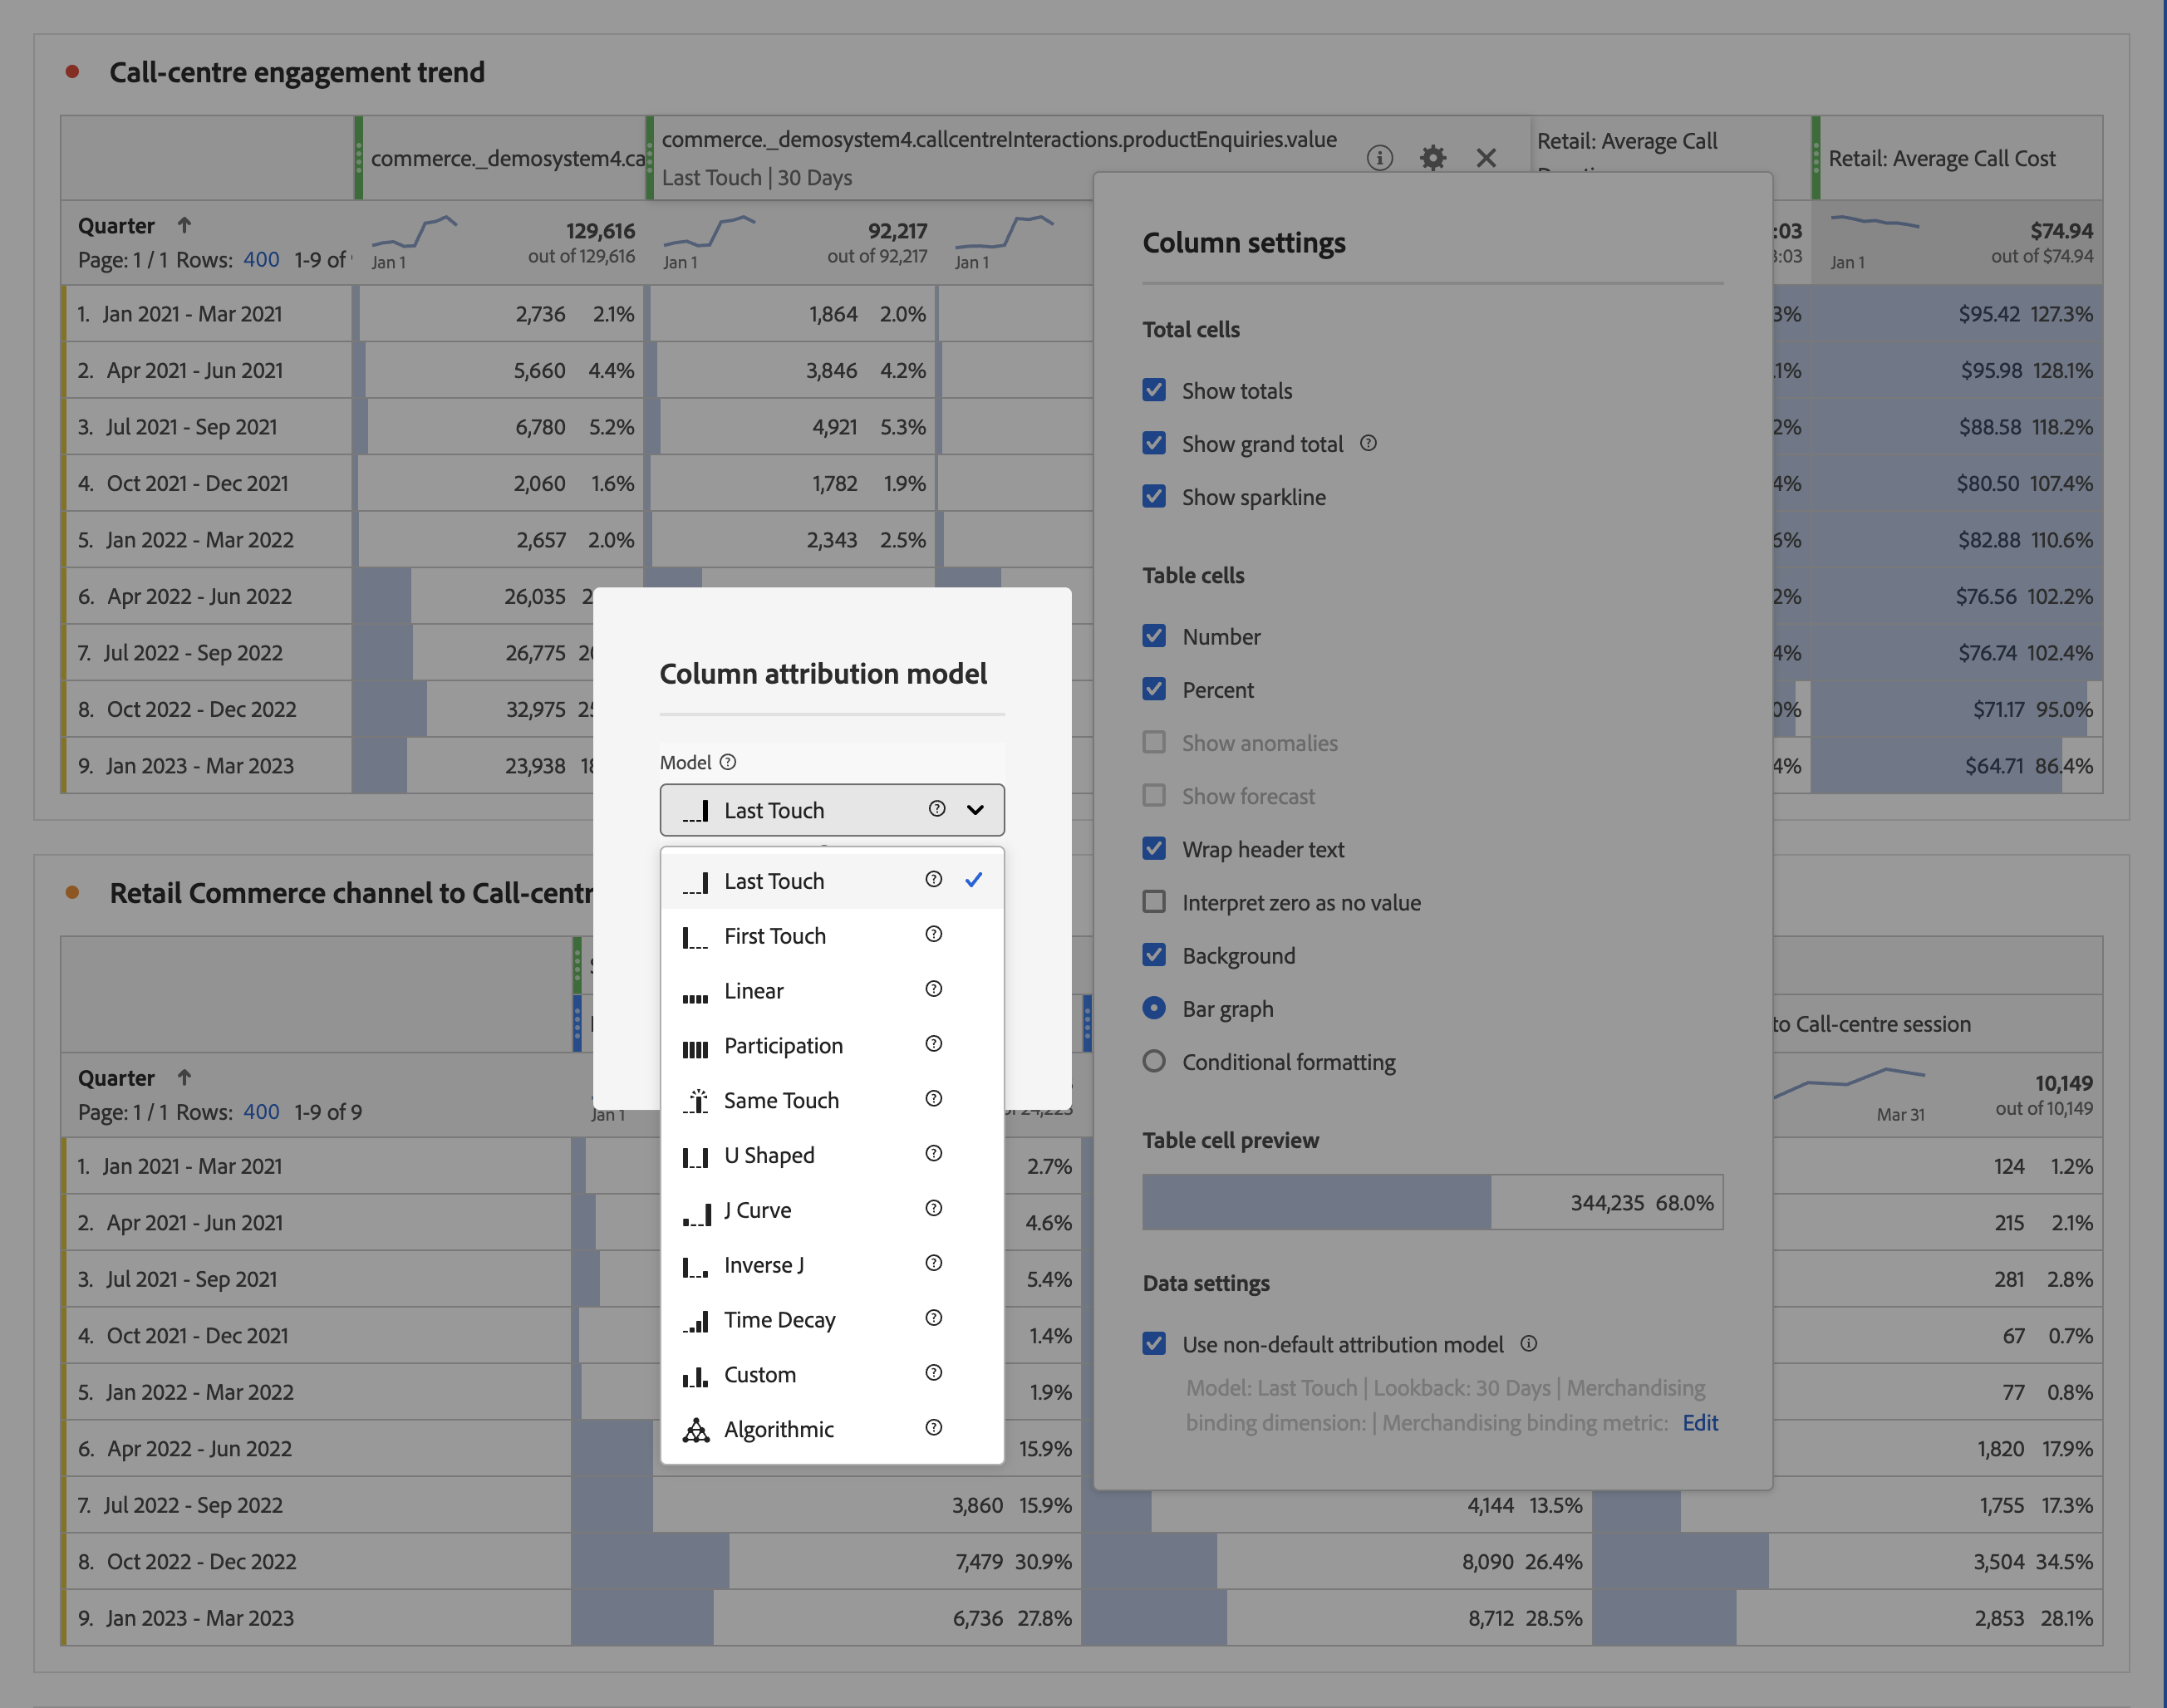Click the table cell preview bar

tap(1431, 1202)
